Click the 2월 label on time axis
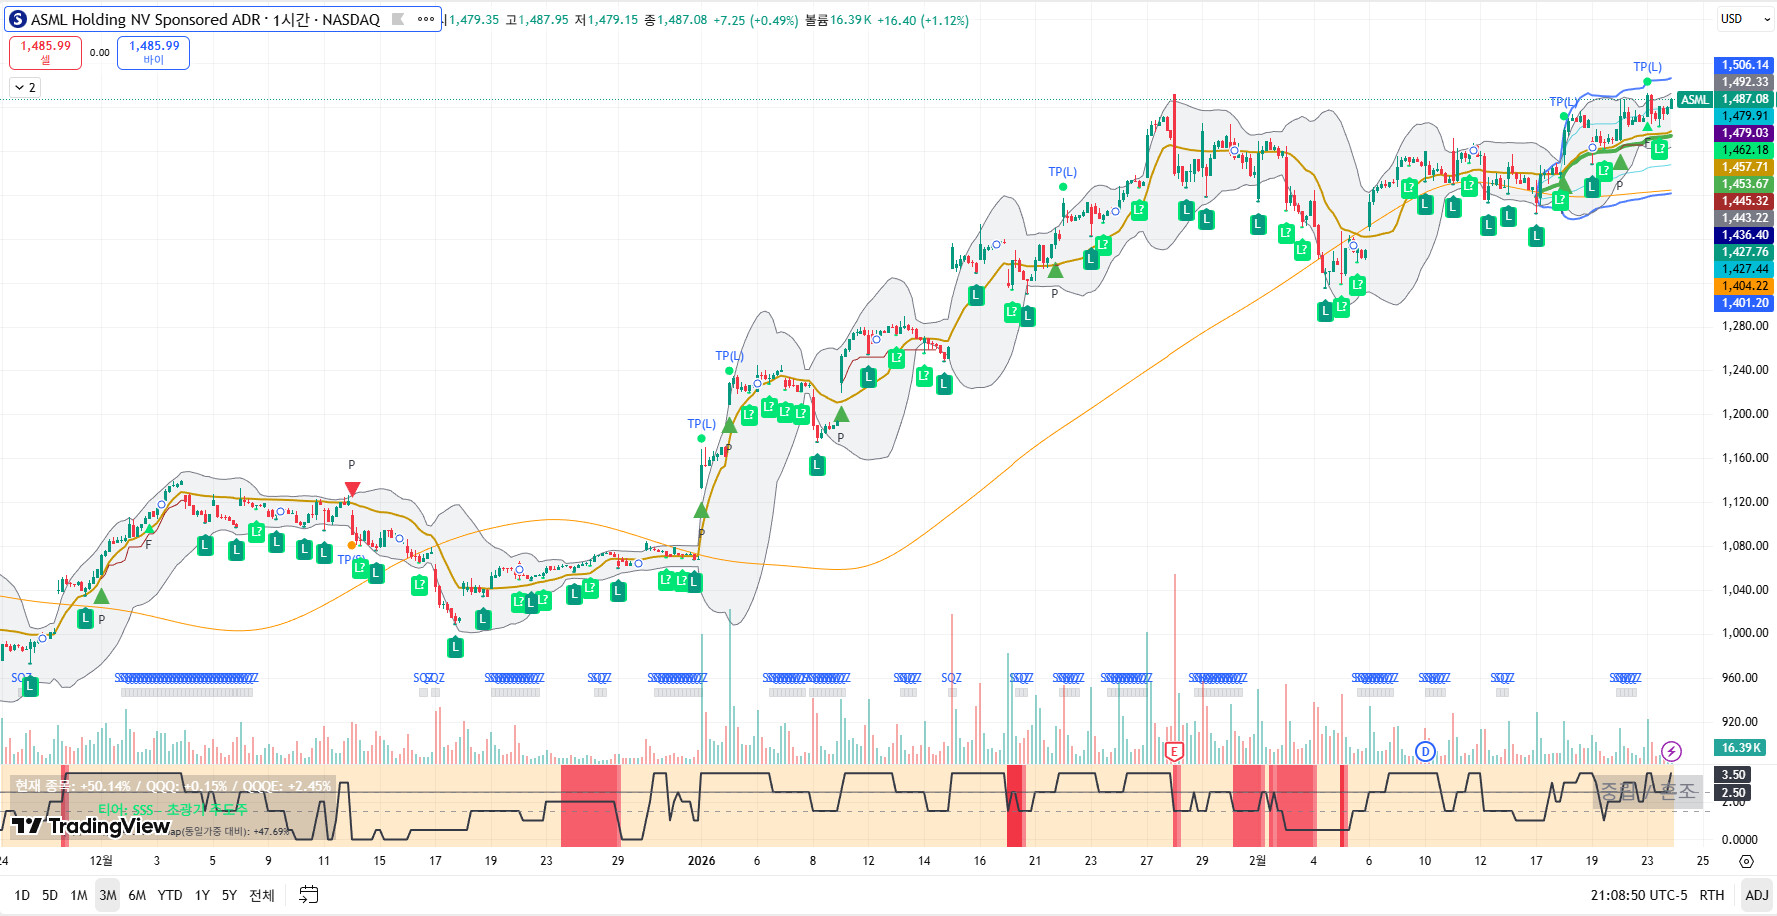Image resolution: width=1777 pixels, height=916 pixels. tap(1257, 861)
